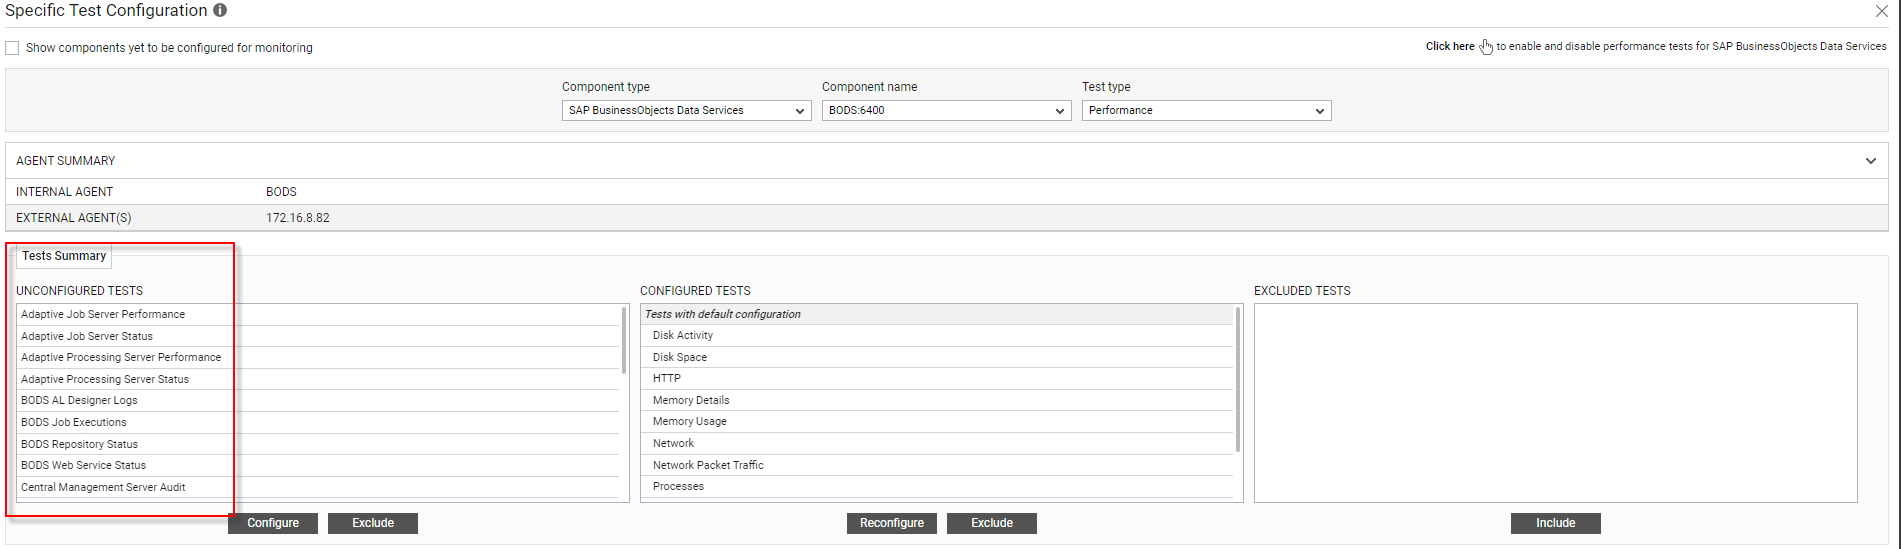Screen dimensions: 1901x549
Task: Click the Click here link for performance tests
Action: [1450, 46]
